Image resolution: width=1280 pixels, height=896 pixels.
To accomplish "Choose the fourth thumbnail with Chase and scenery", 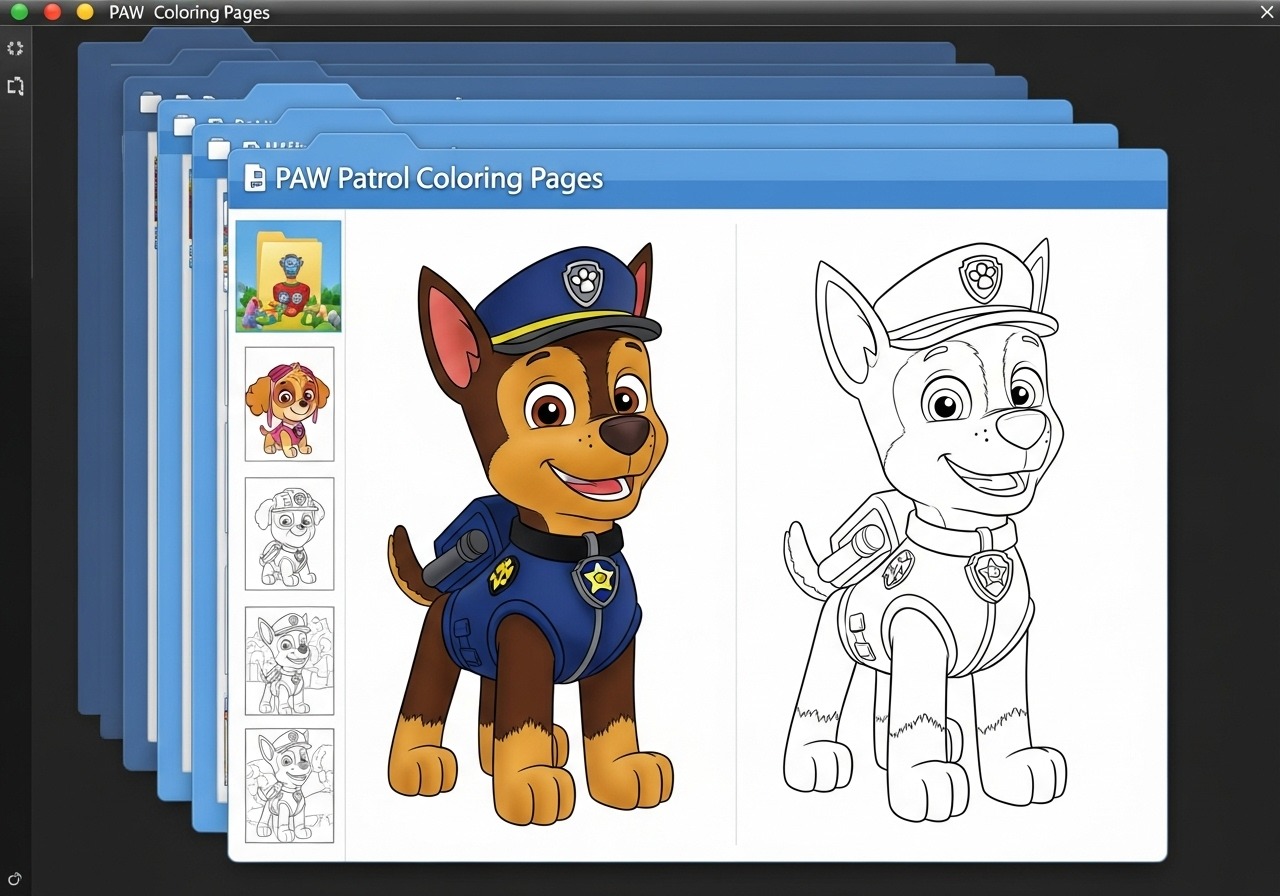I will coord(289,660).
